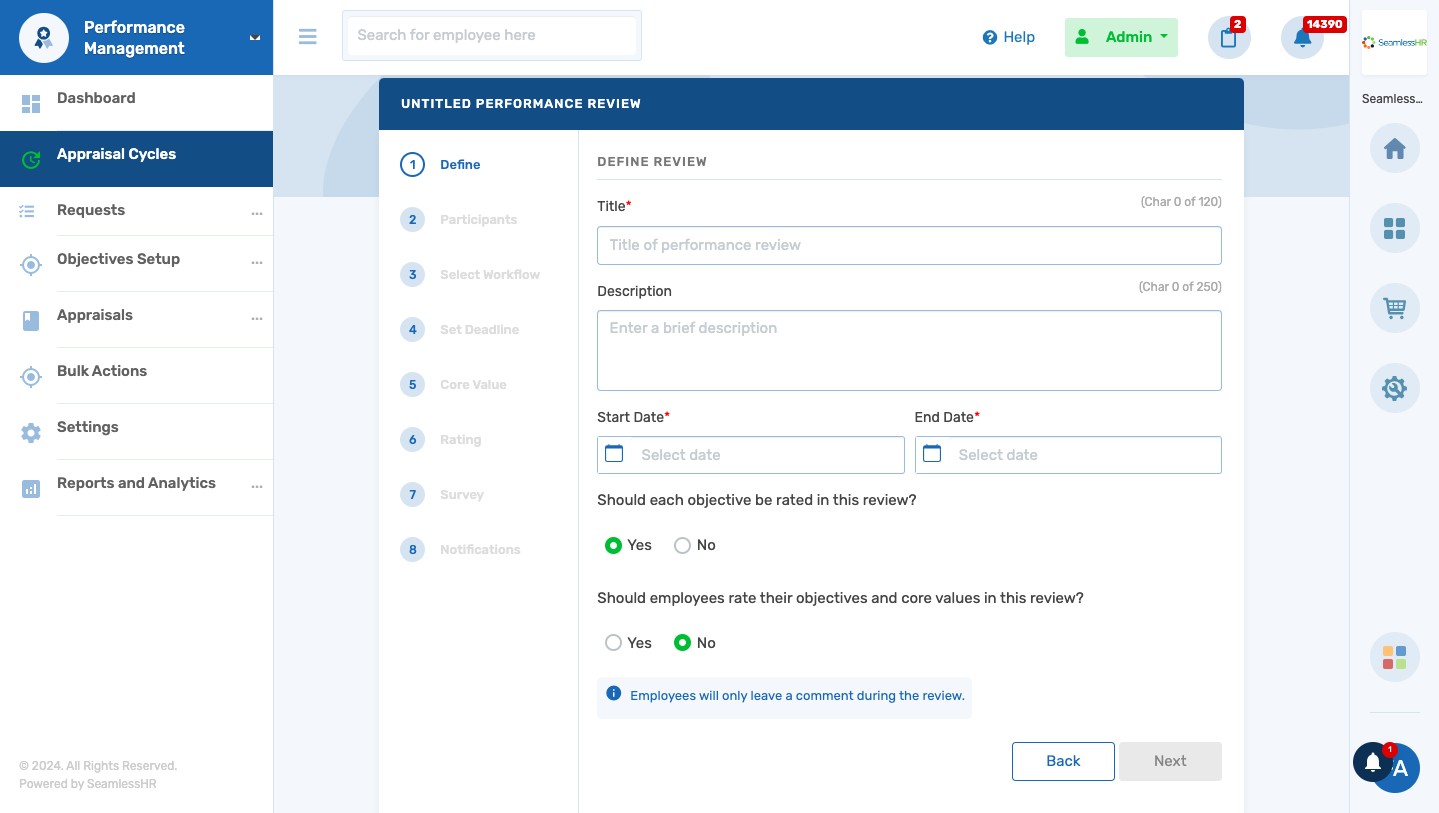Open the Admin role dropdown

pyautogui.click(x=1121, y=37)
